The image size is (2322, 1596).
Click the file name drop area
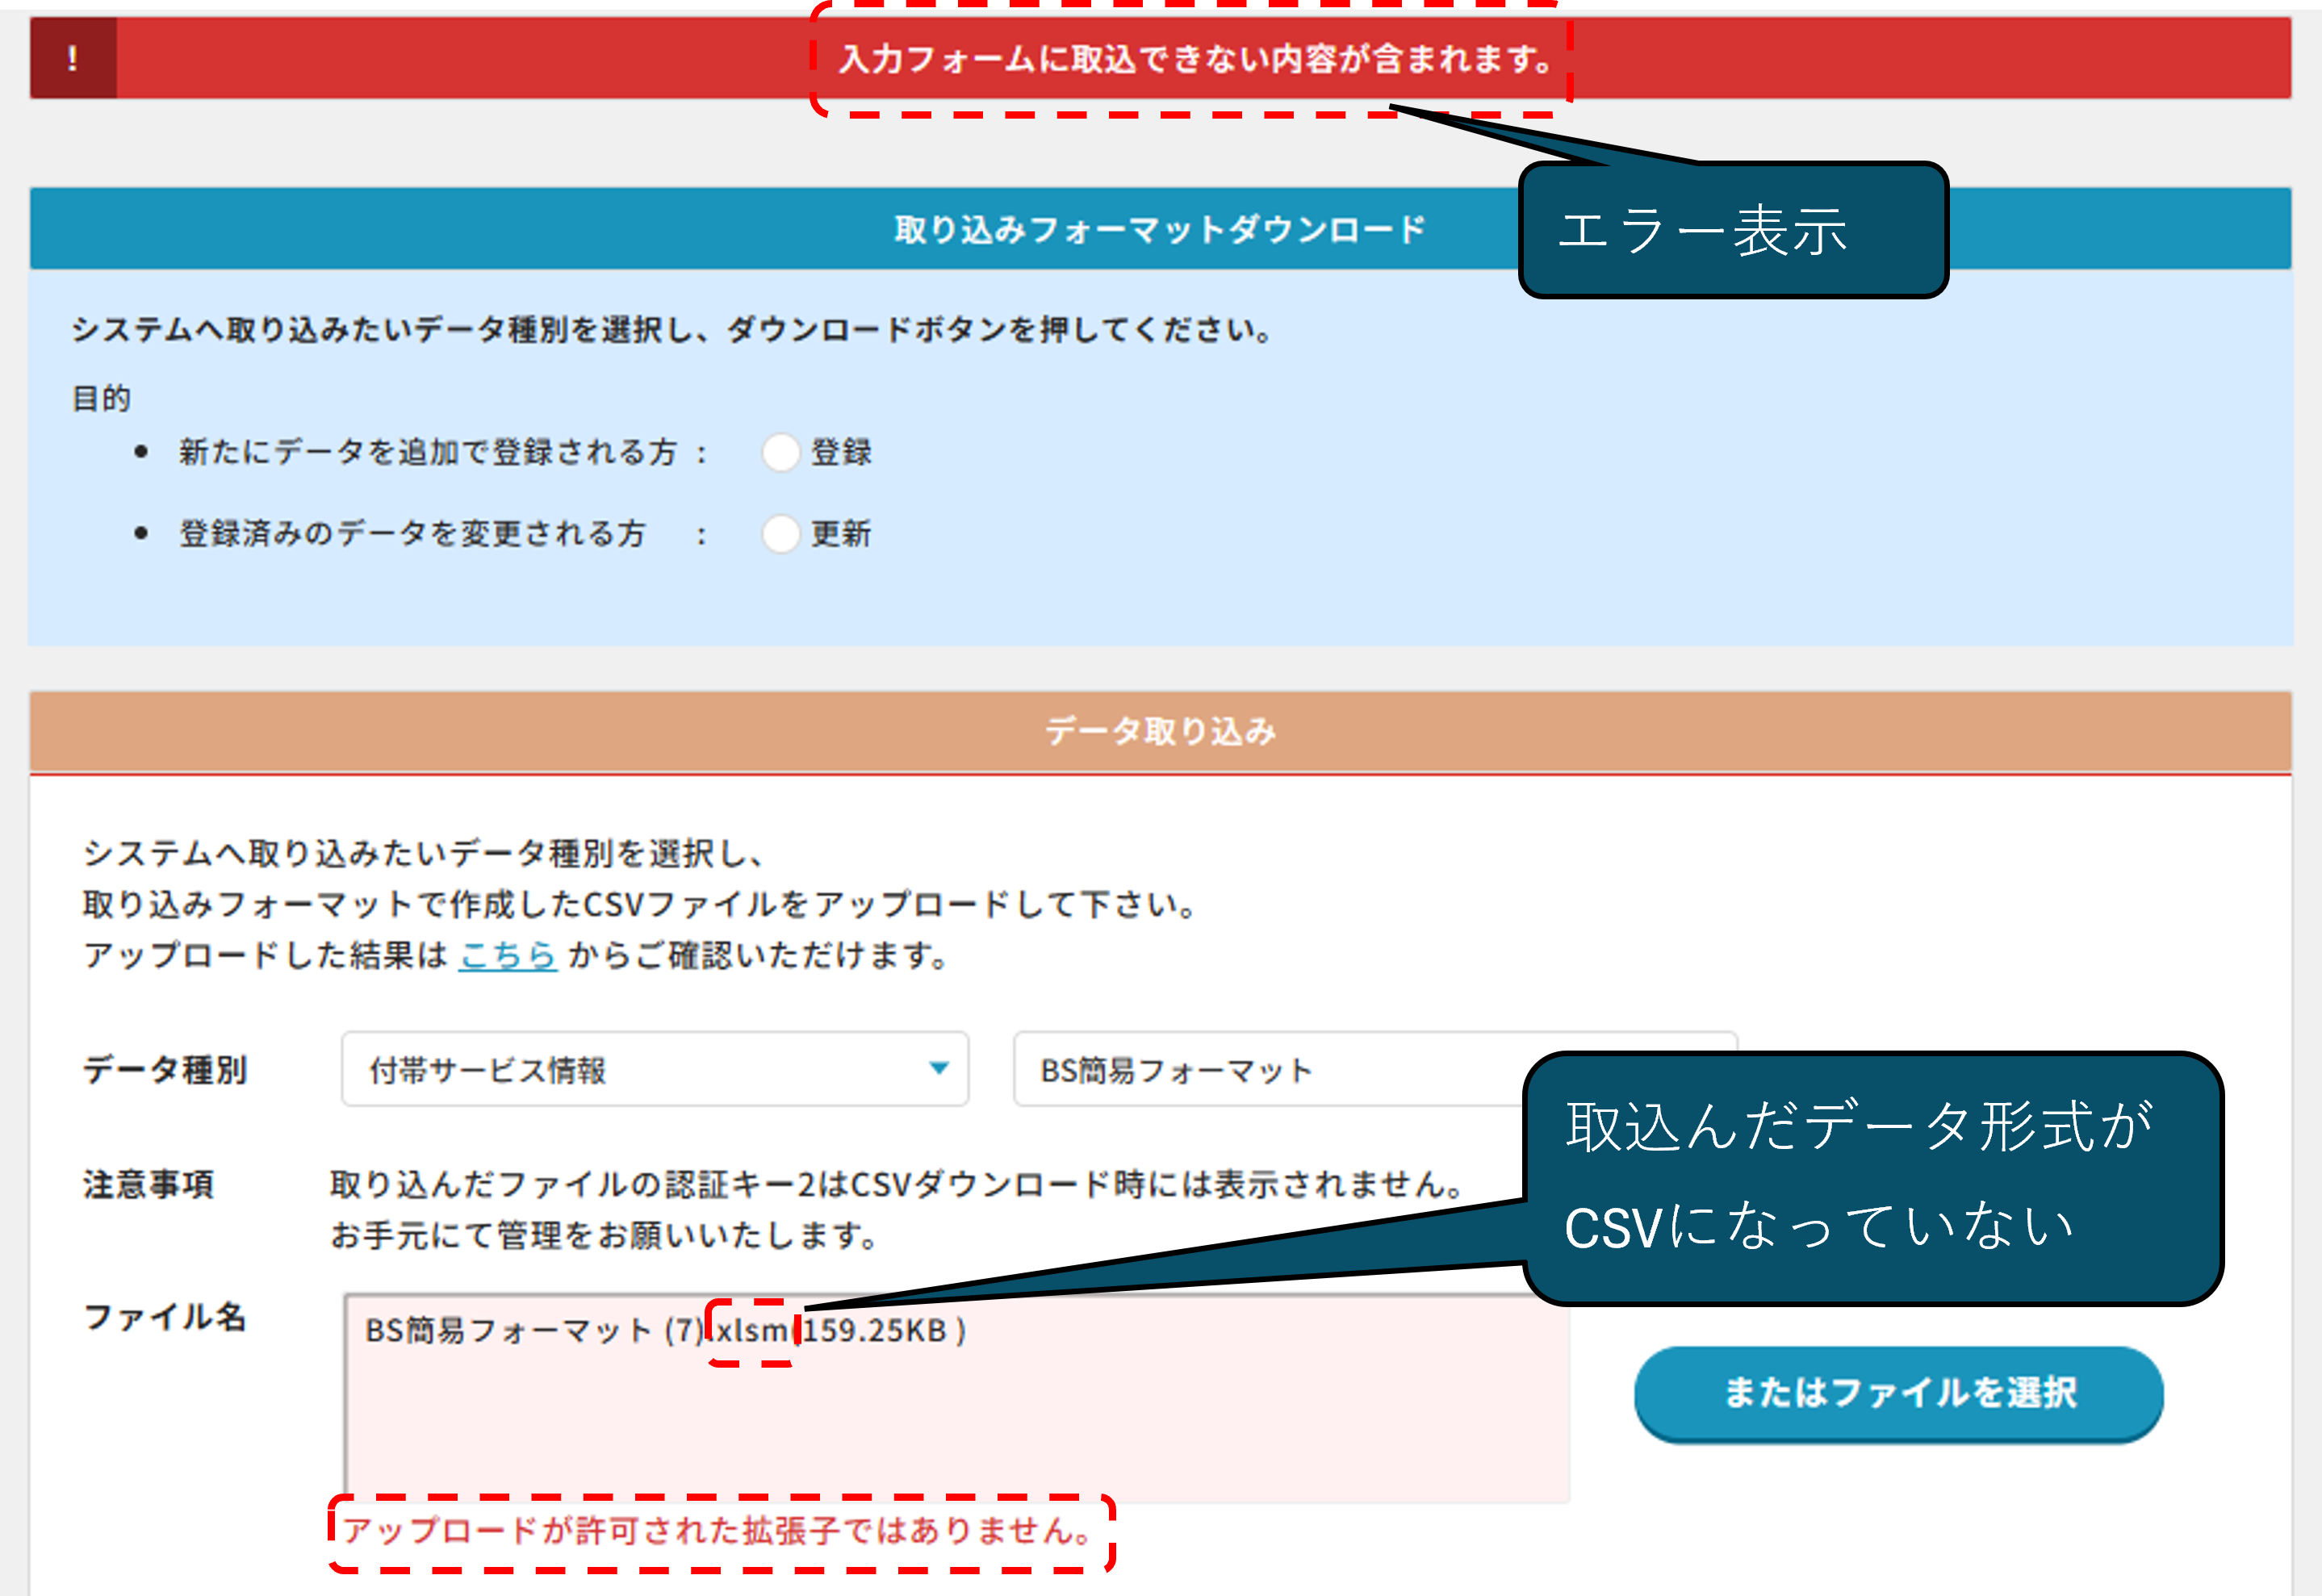(x=957, y=1398)
